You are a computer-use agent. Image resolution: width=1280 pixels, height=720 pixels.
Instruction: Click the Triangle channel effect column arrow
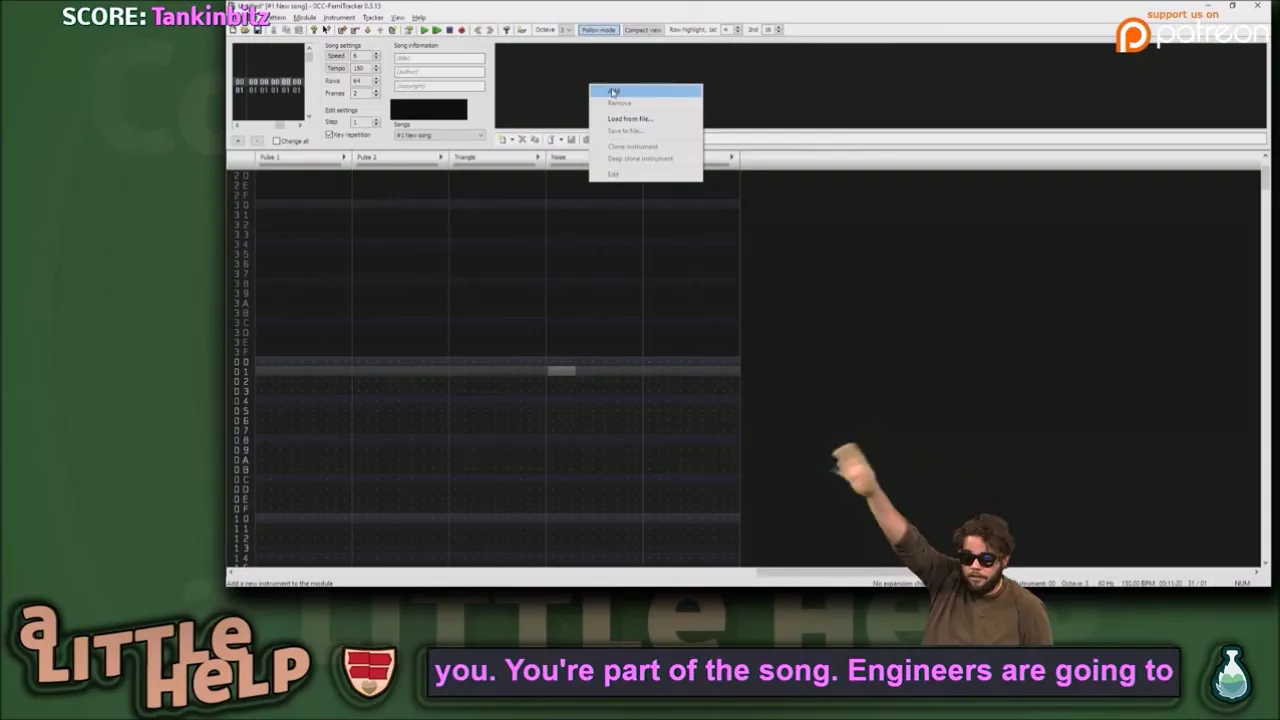tap(538, 157)
